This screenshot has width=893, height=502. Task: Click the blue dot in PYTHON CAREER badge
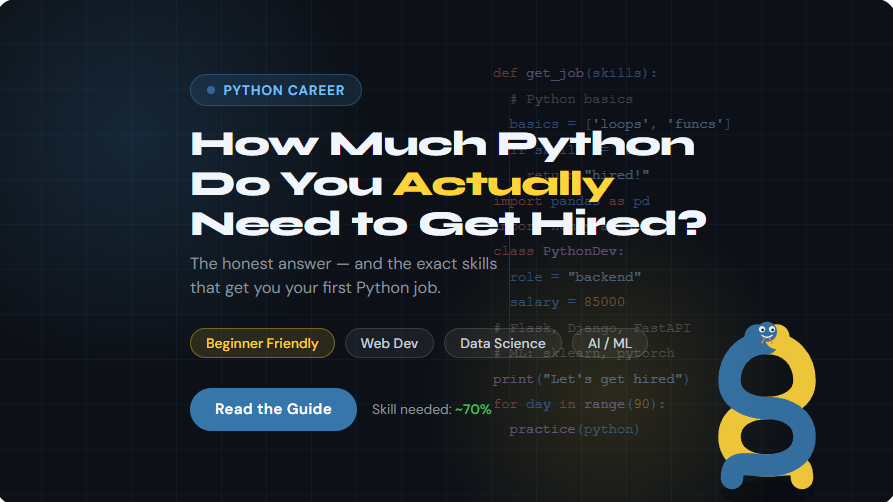click(211, 90)
